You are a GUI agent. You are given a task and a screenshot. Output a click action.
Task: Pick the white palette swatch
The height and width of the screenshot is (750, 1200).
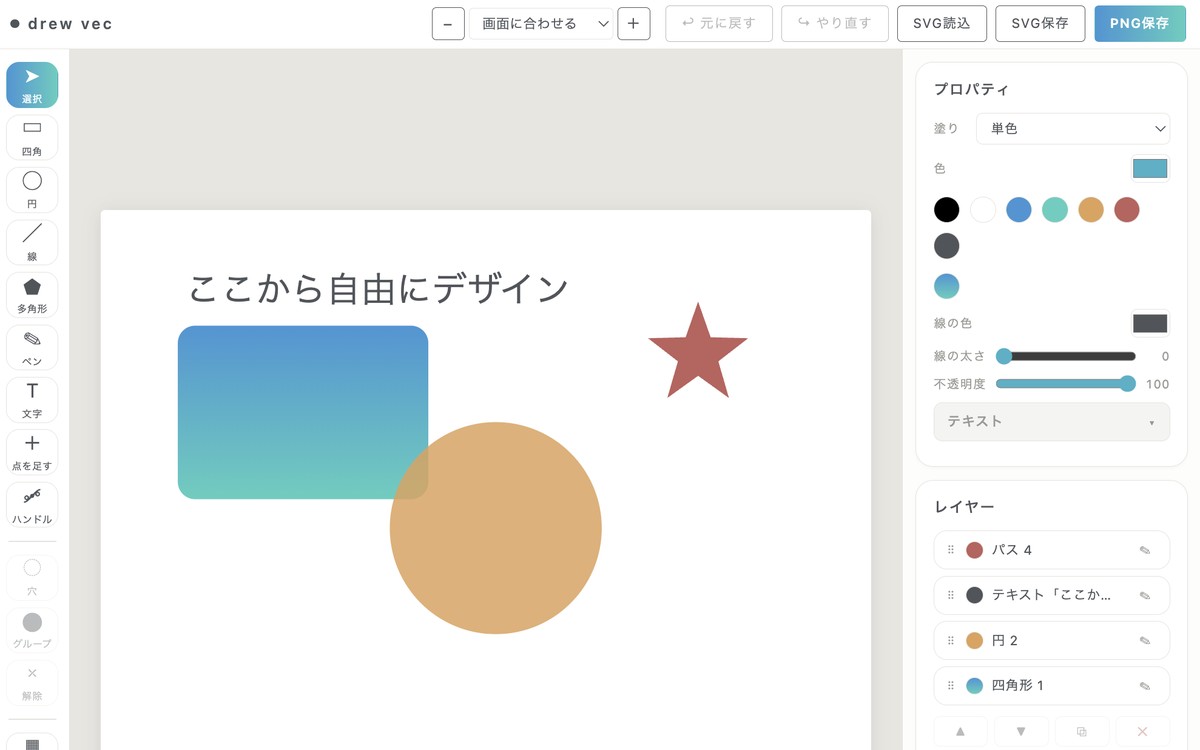click(x=983, y=210)
